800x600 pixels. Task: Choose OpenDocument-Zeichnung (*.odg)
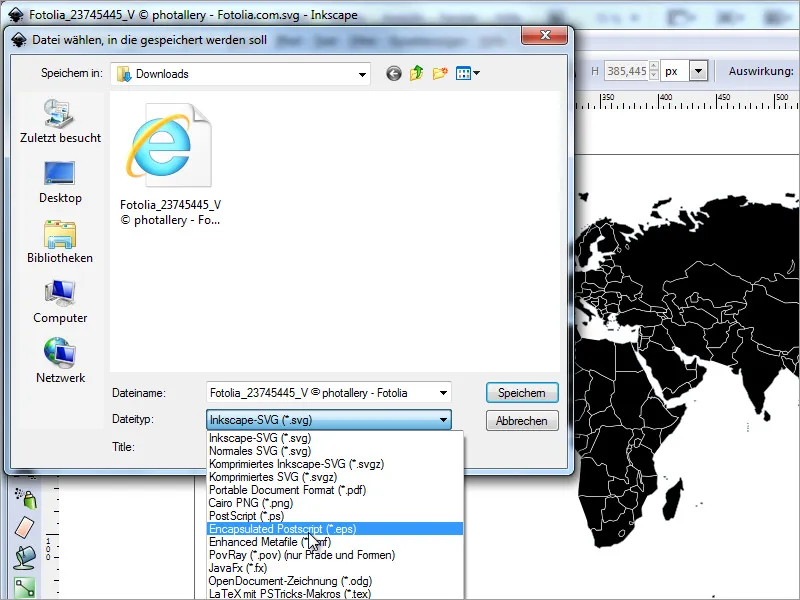click(335, 581)
